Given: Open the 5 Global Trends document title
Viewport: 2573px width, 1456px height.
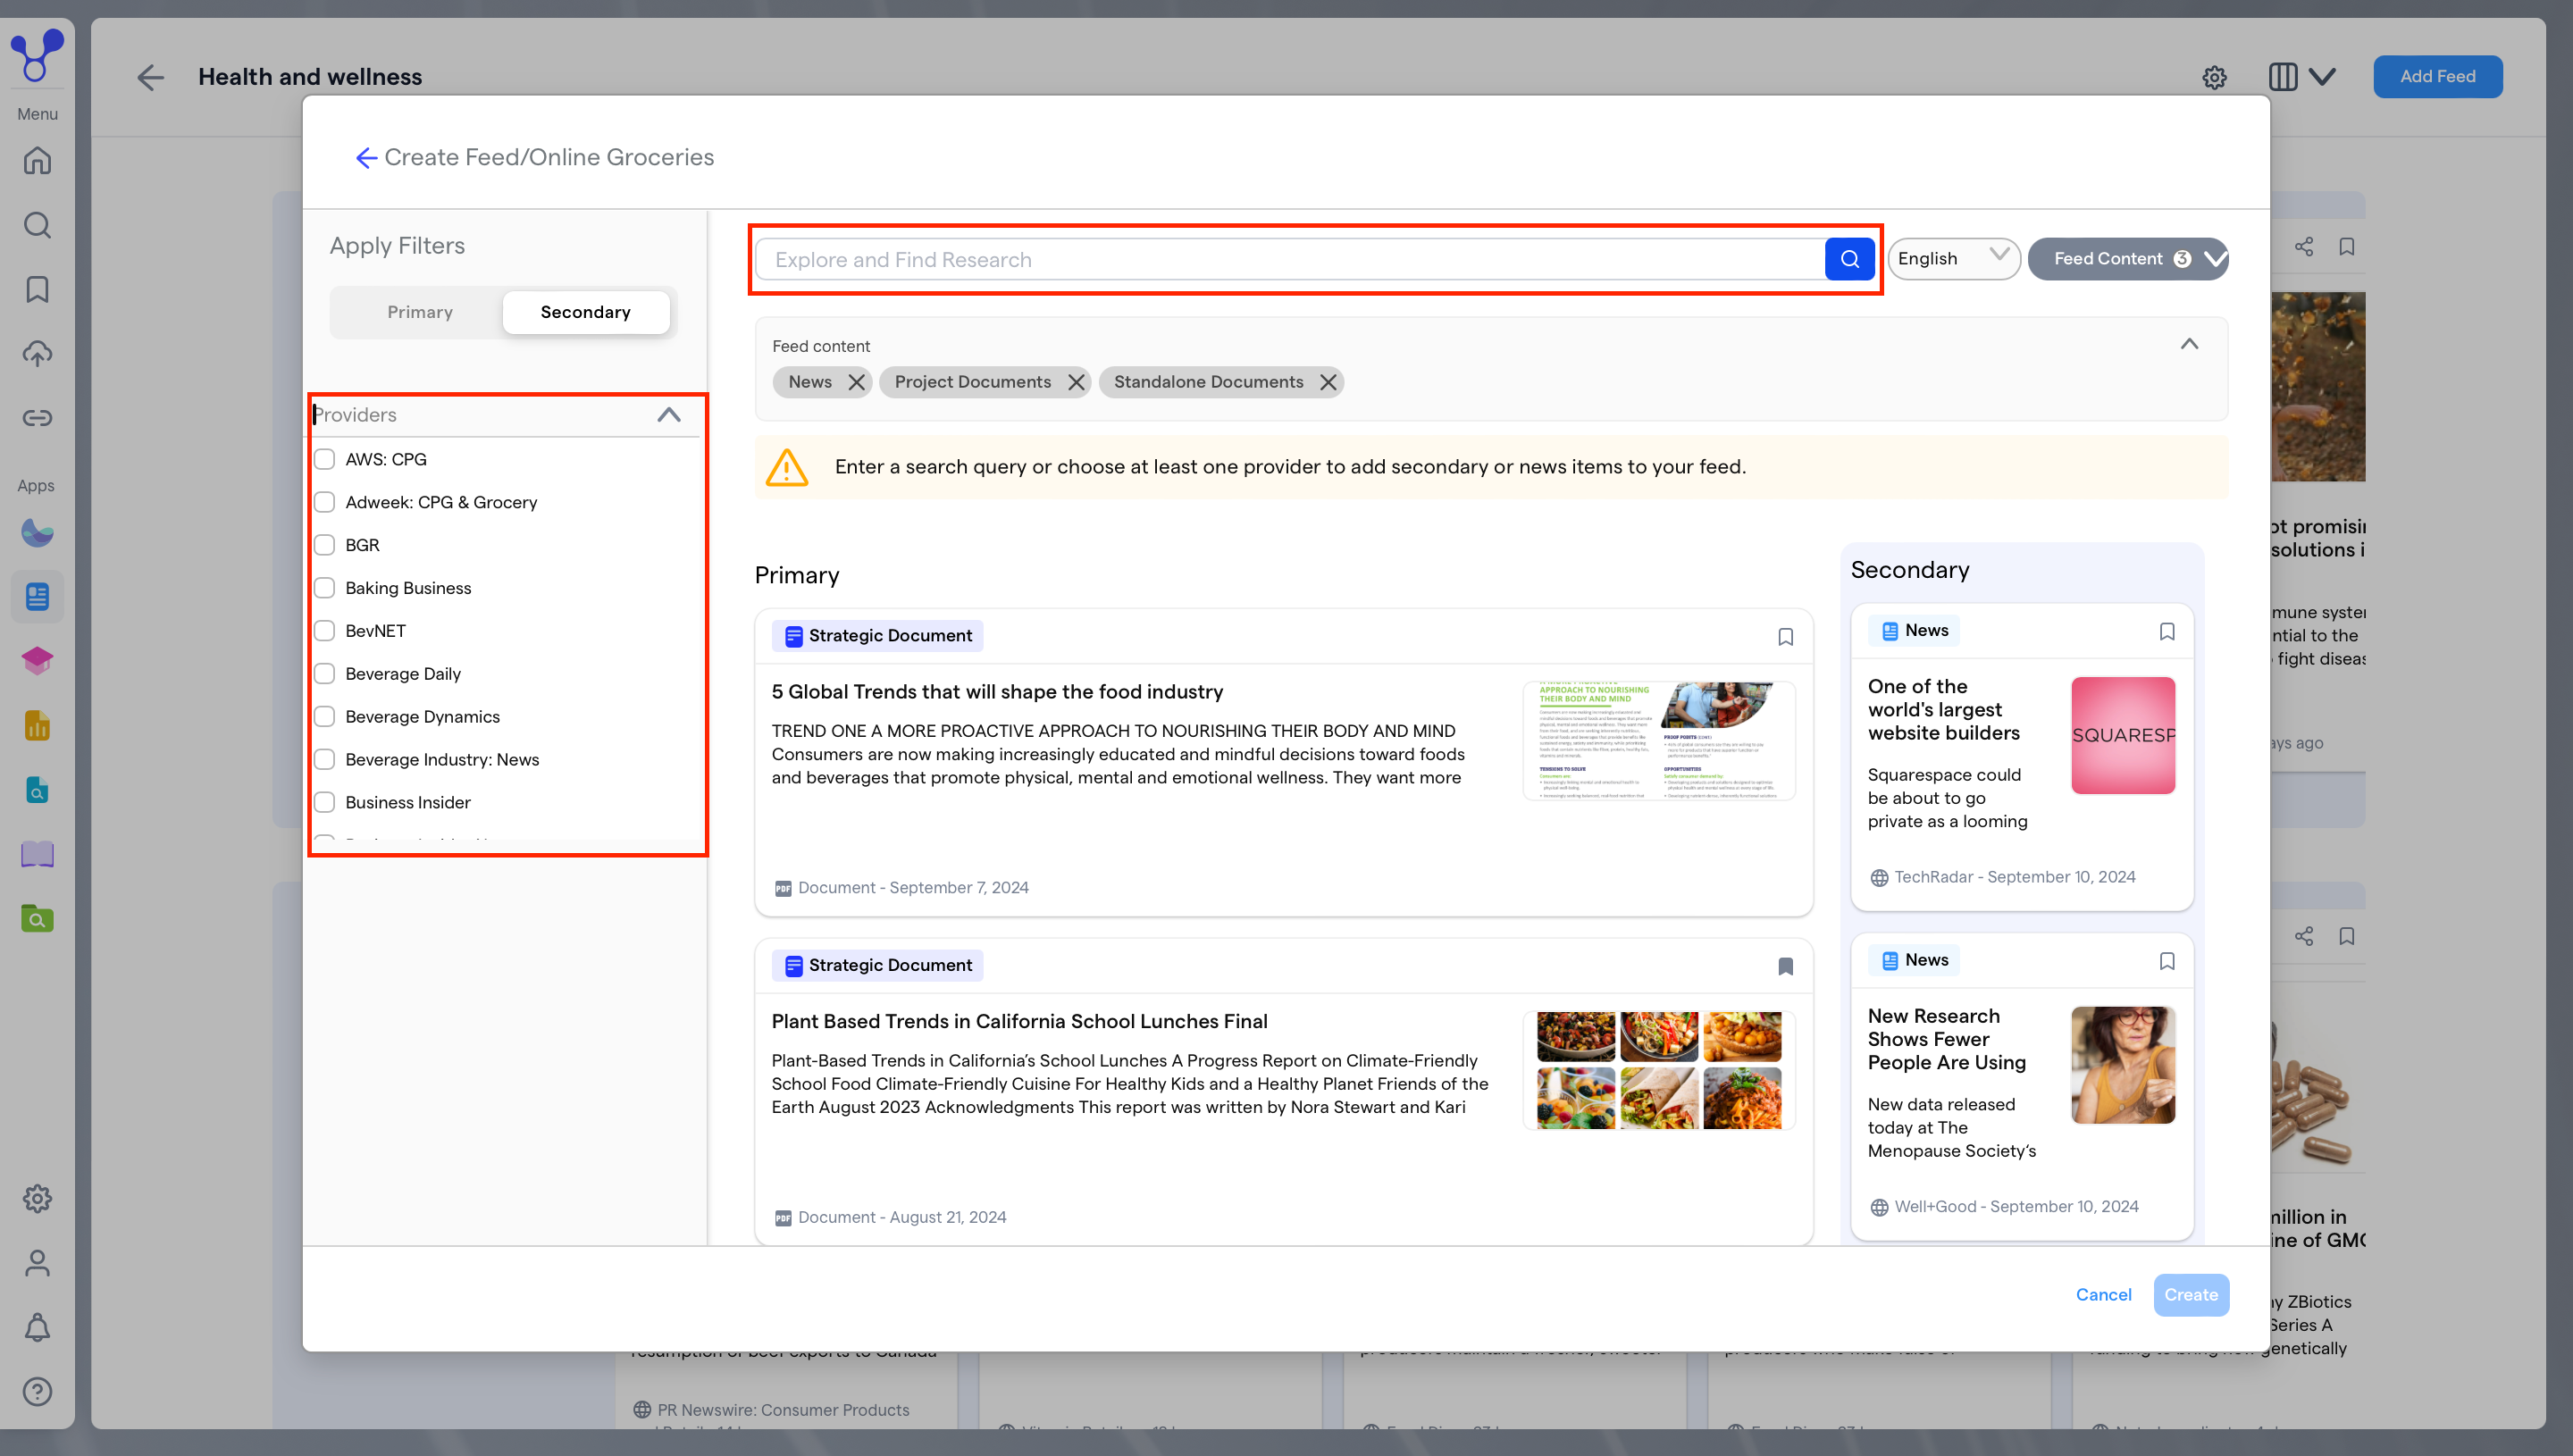Looking at the screenshot, I should tap(997, 692).
